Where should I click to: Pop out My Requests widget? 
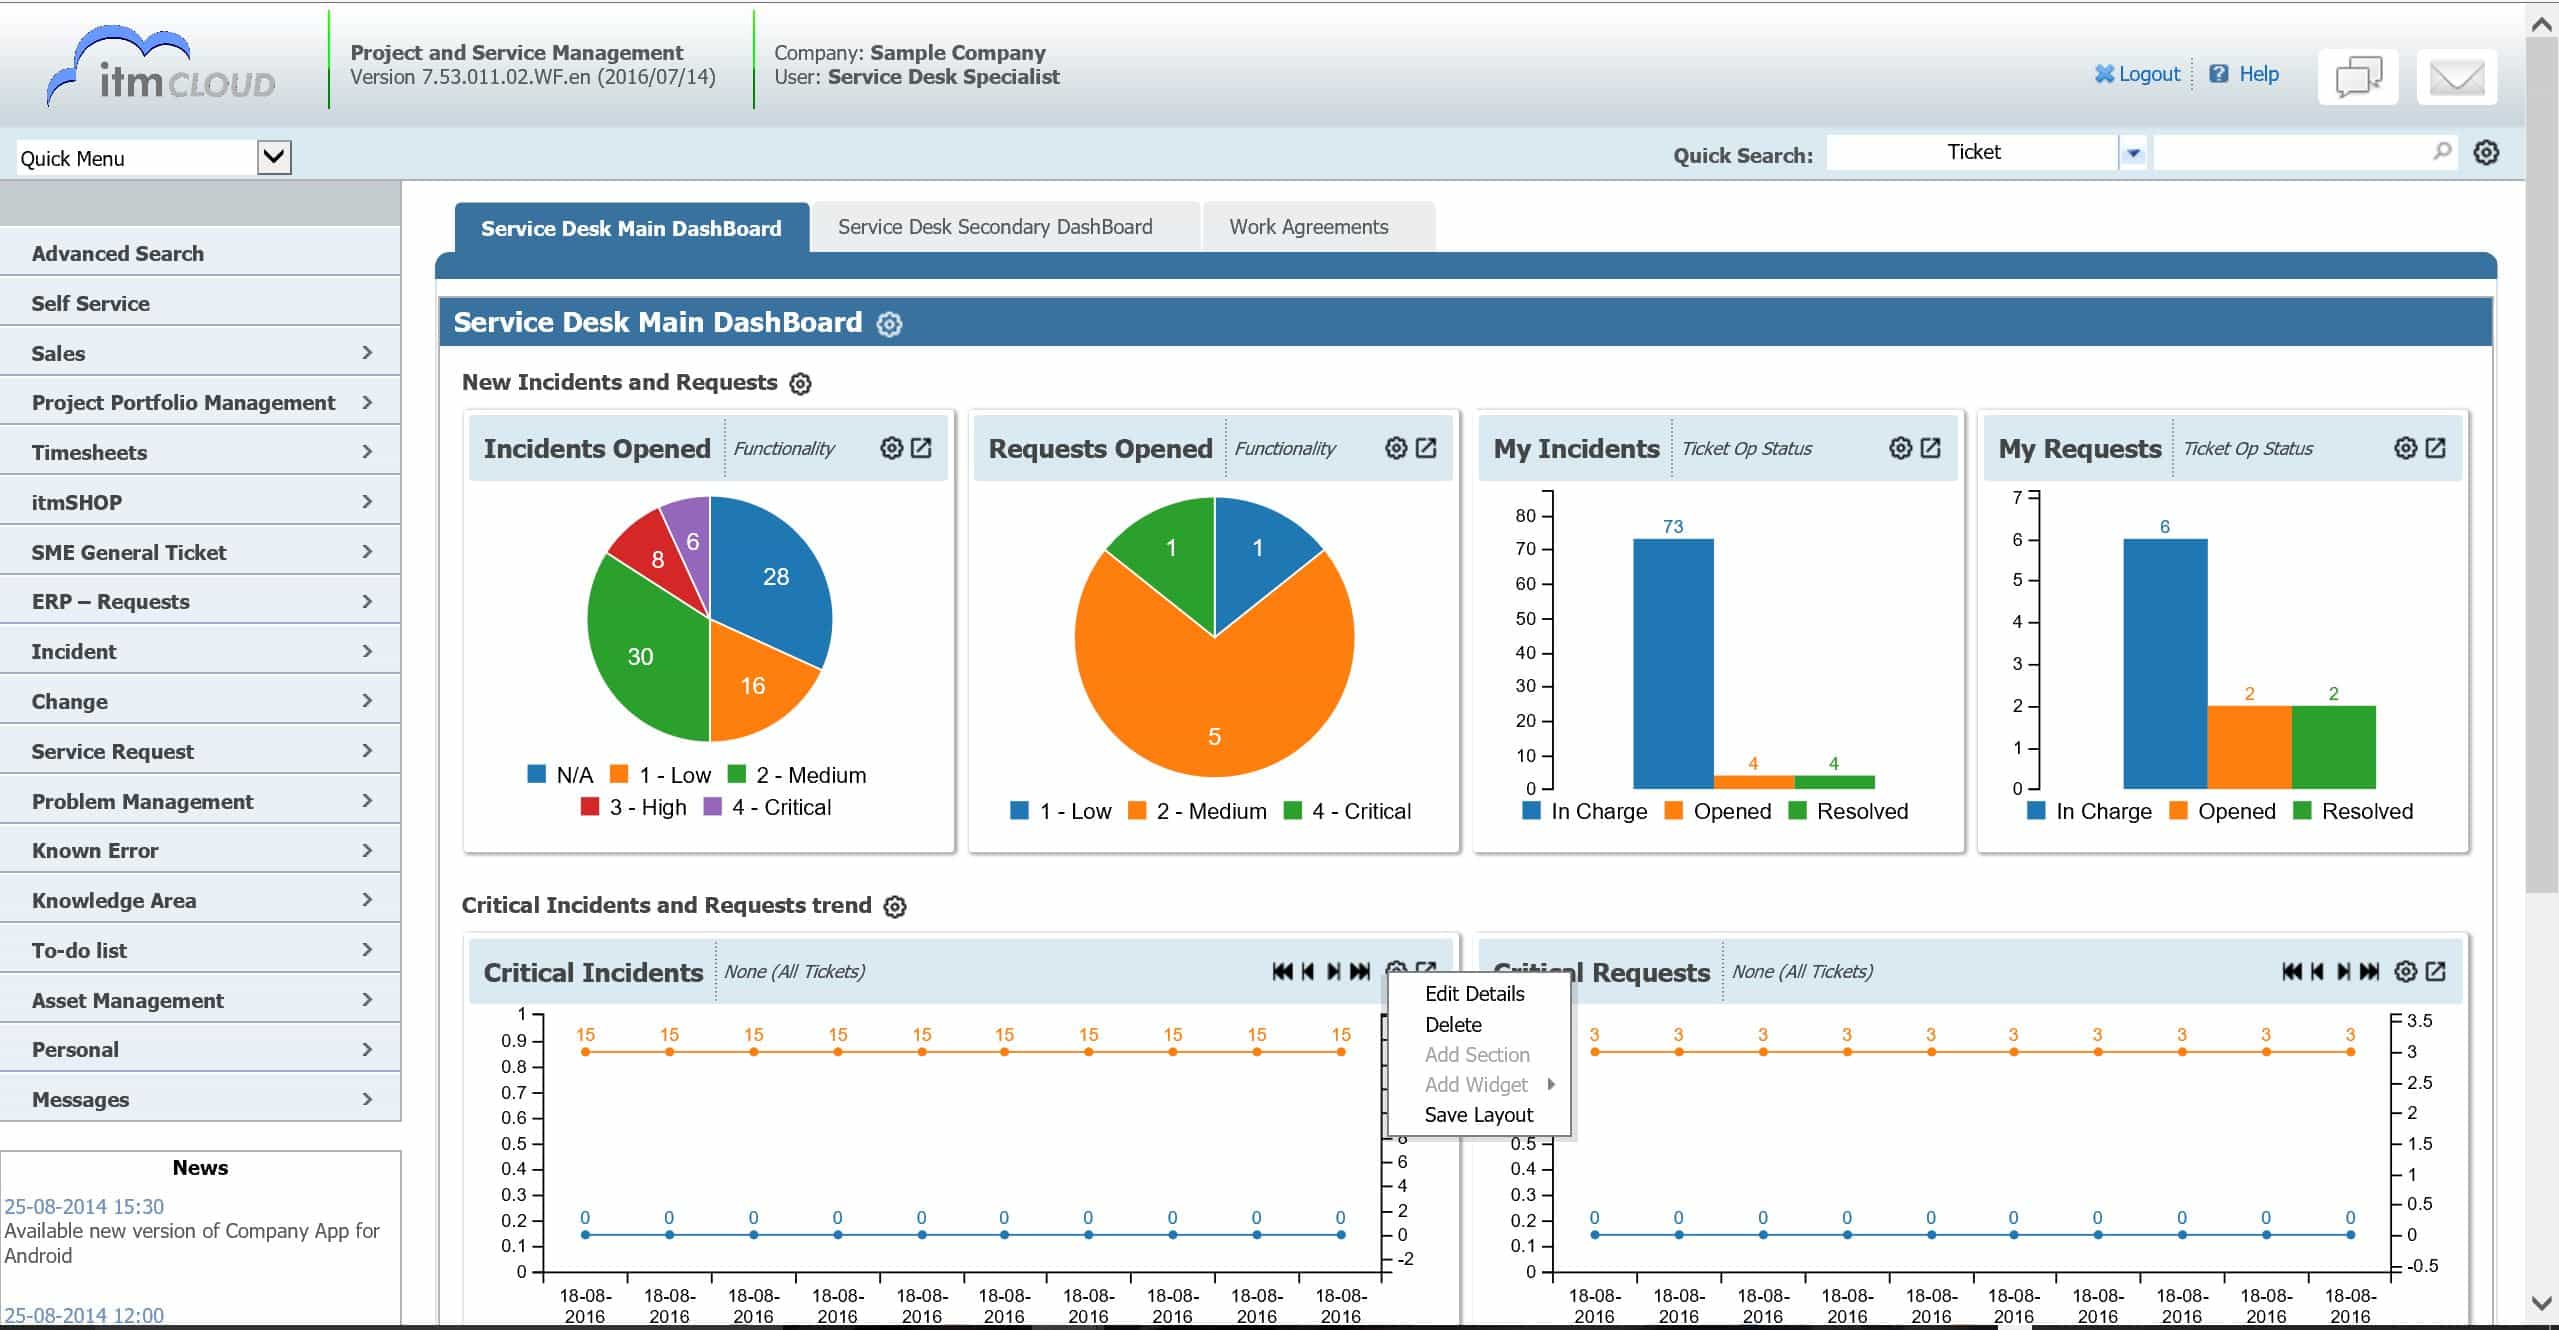[x=2435, y=448]
